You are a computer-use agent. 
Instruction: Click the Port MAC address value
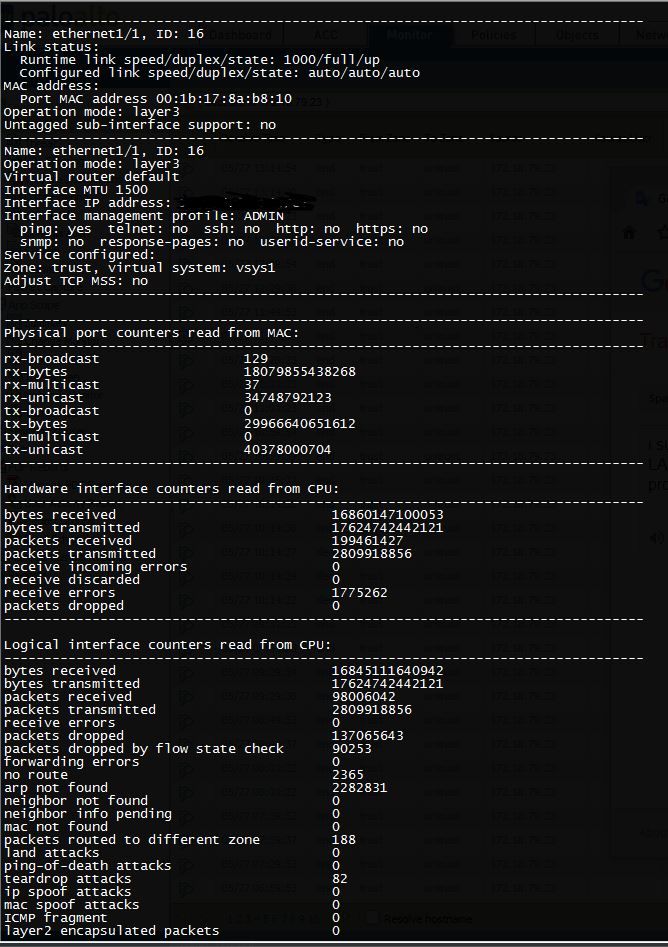coord(212,99)
